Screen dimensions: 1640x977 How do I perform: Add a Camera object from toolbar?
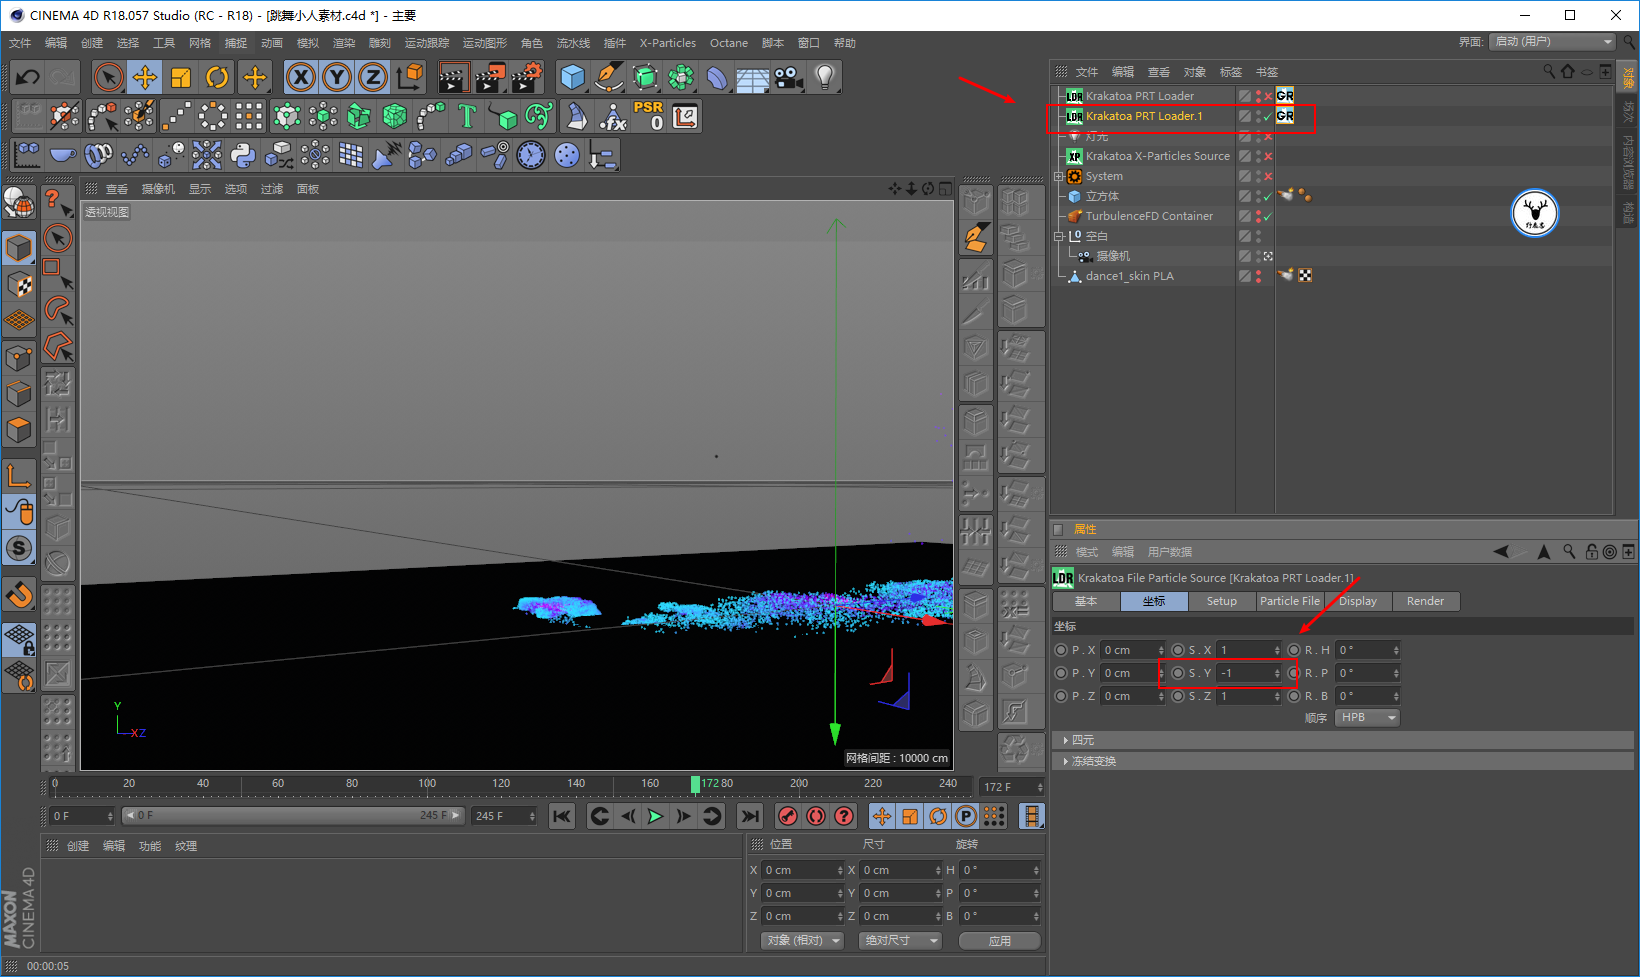(789, 77)
